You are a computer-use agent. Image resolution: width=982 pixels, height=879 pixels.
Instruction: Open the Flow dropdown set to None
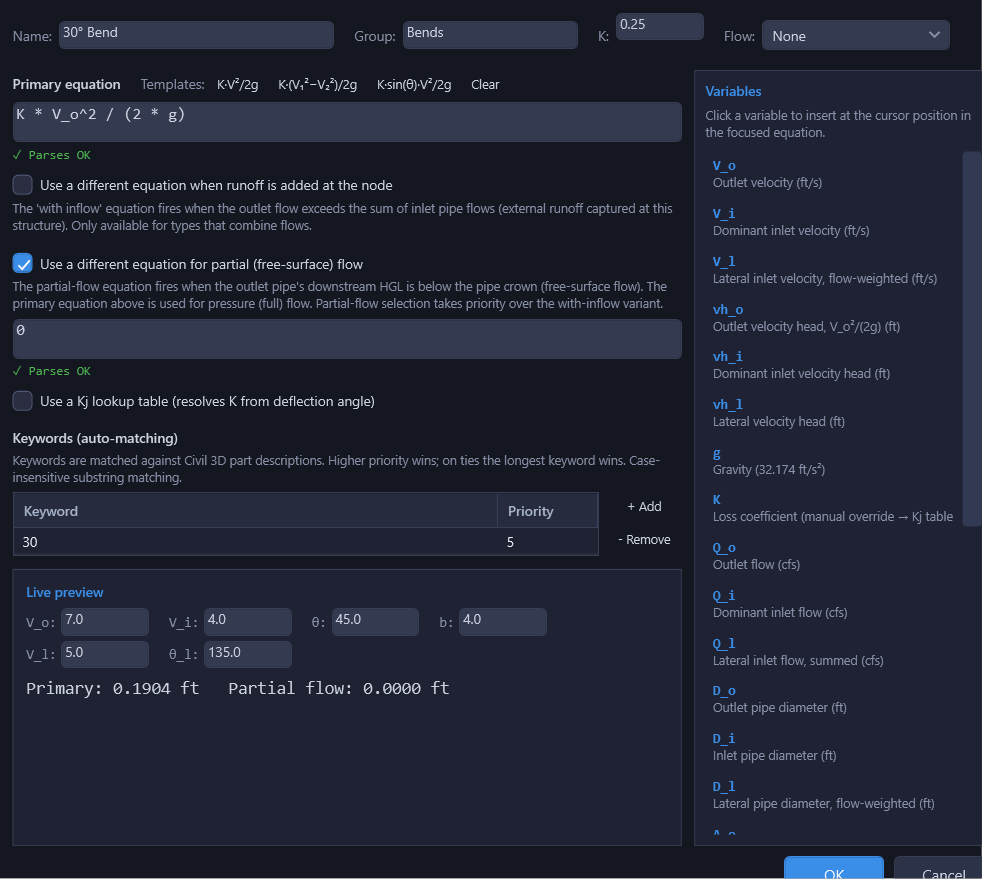click(x=855, y=36)
